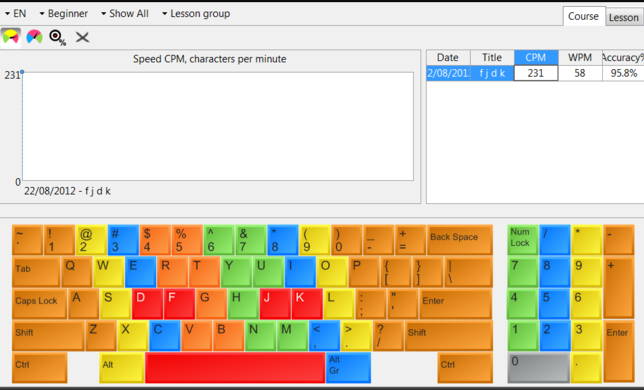Click the blue E key

pos(140,272)
